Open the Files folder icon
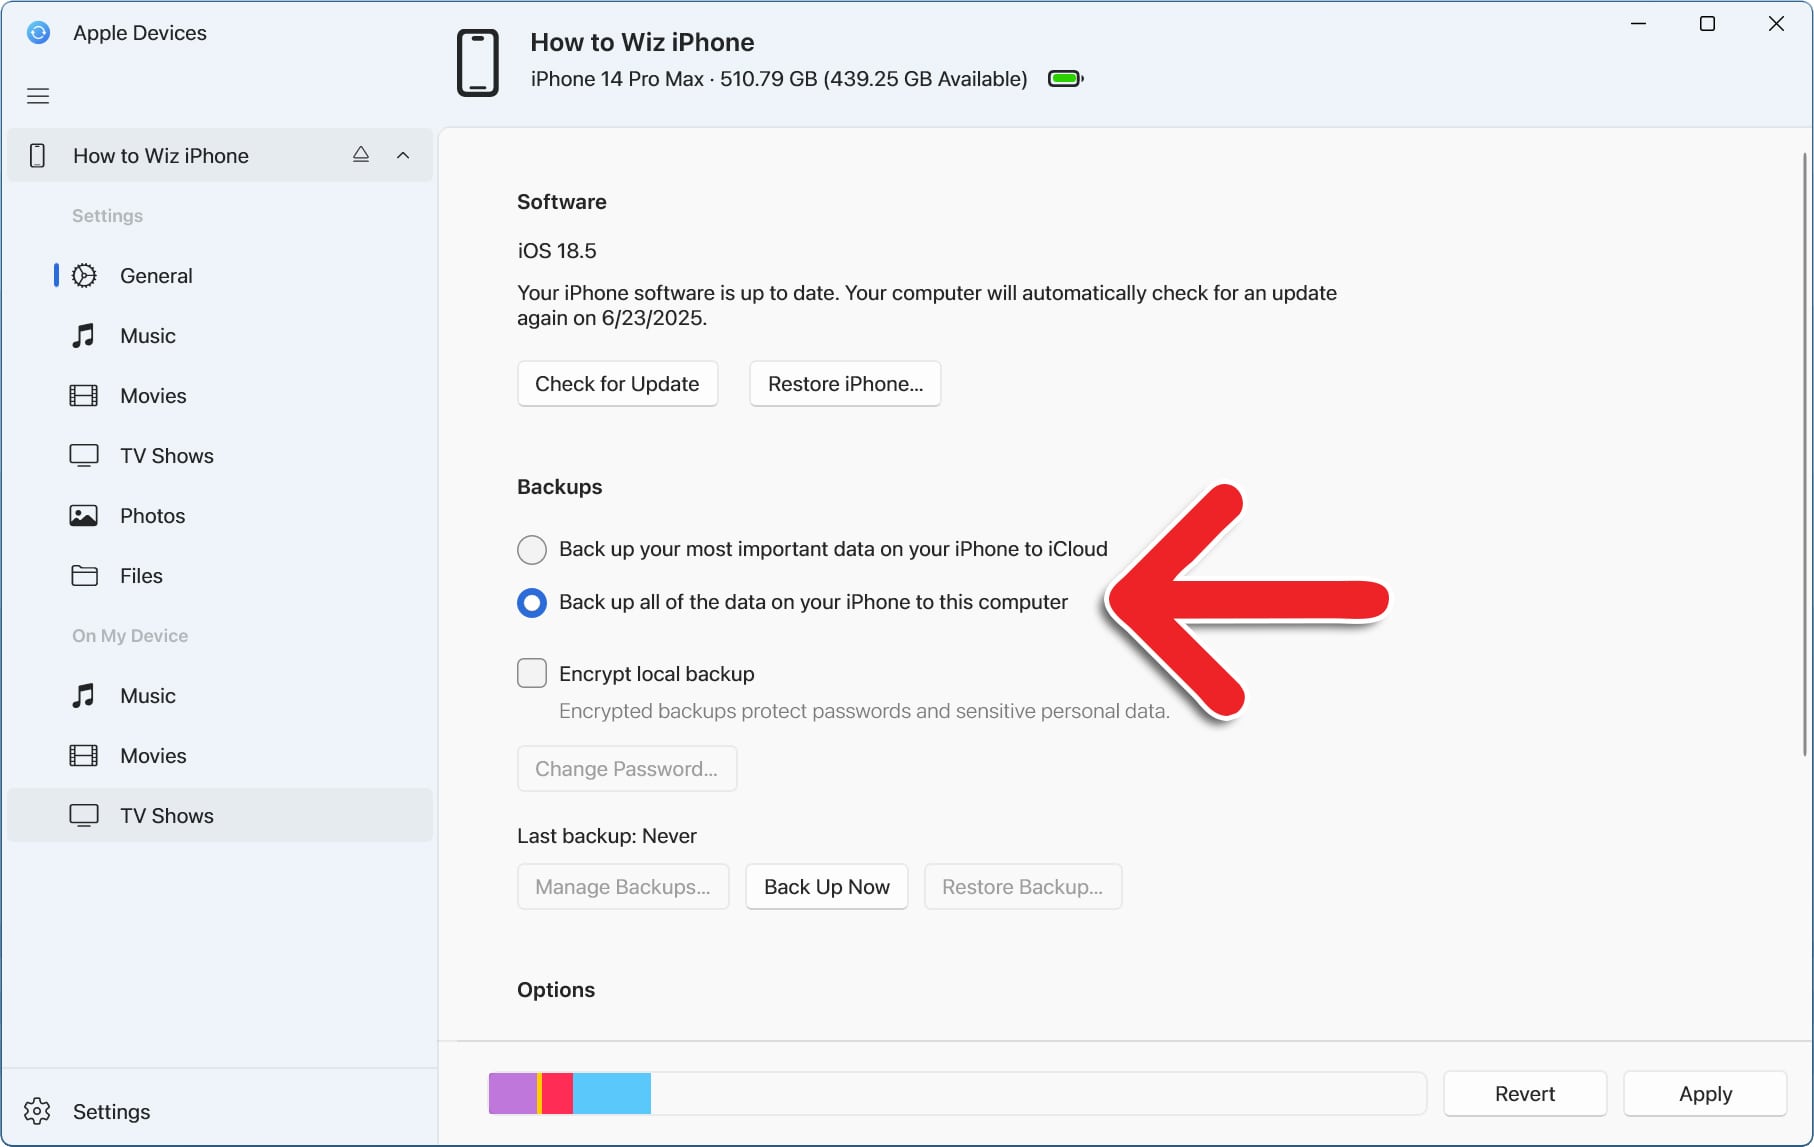The width and height of the screenshot is (1814, 1147). tap(84, 575)
